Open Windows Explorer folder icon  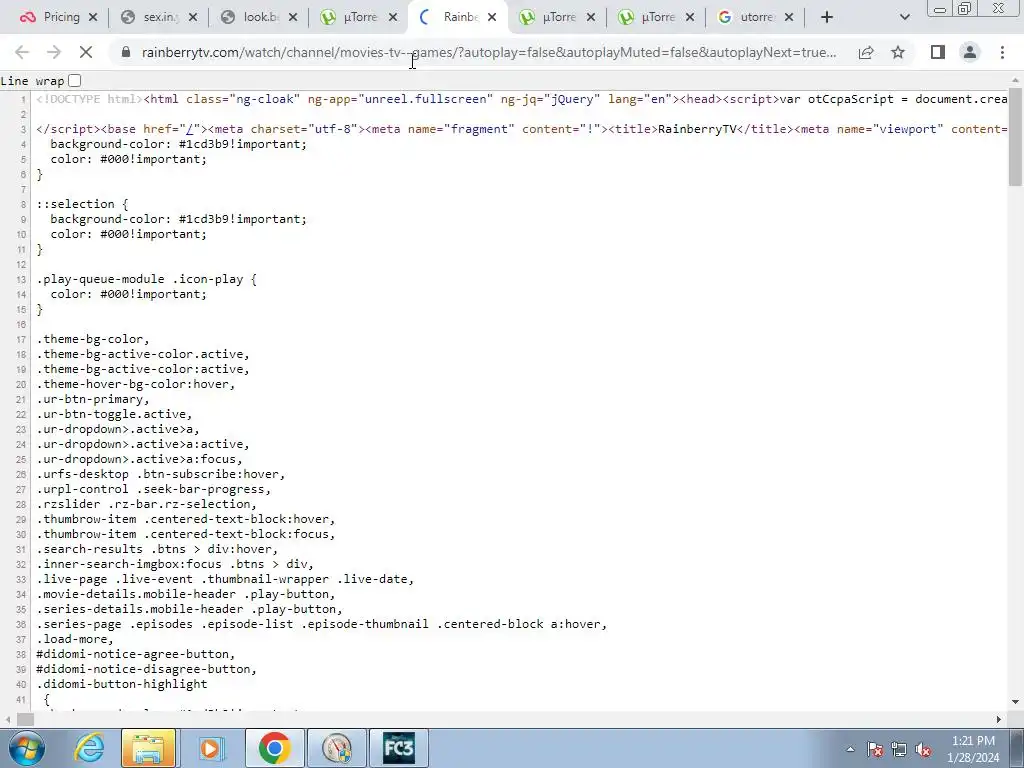click(149, 748)
